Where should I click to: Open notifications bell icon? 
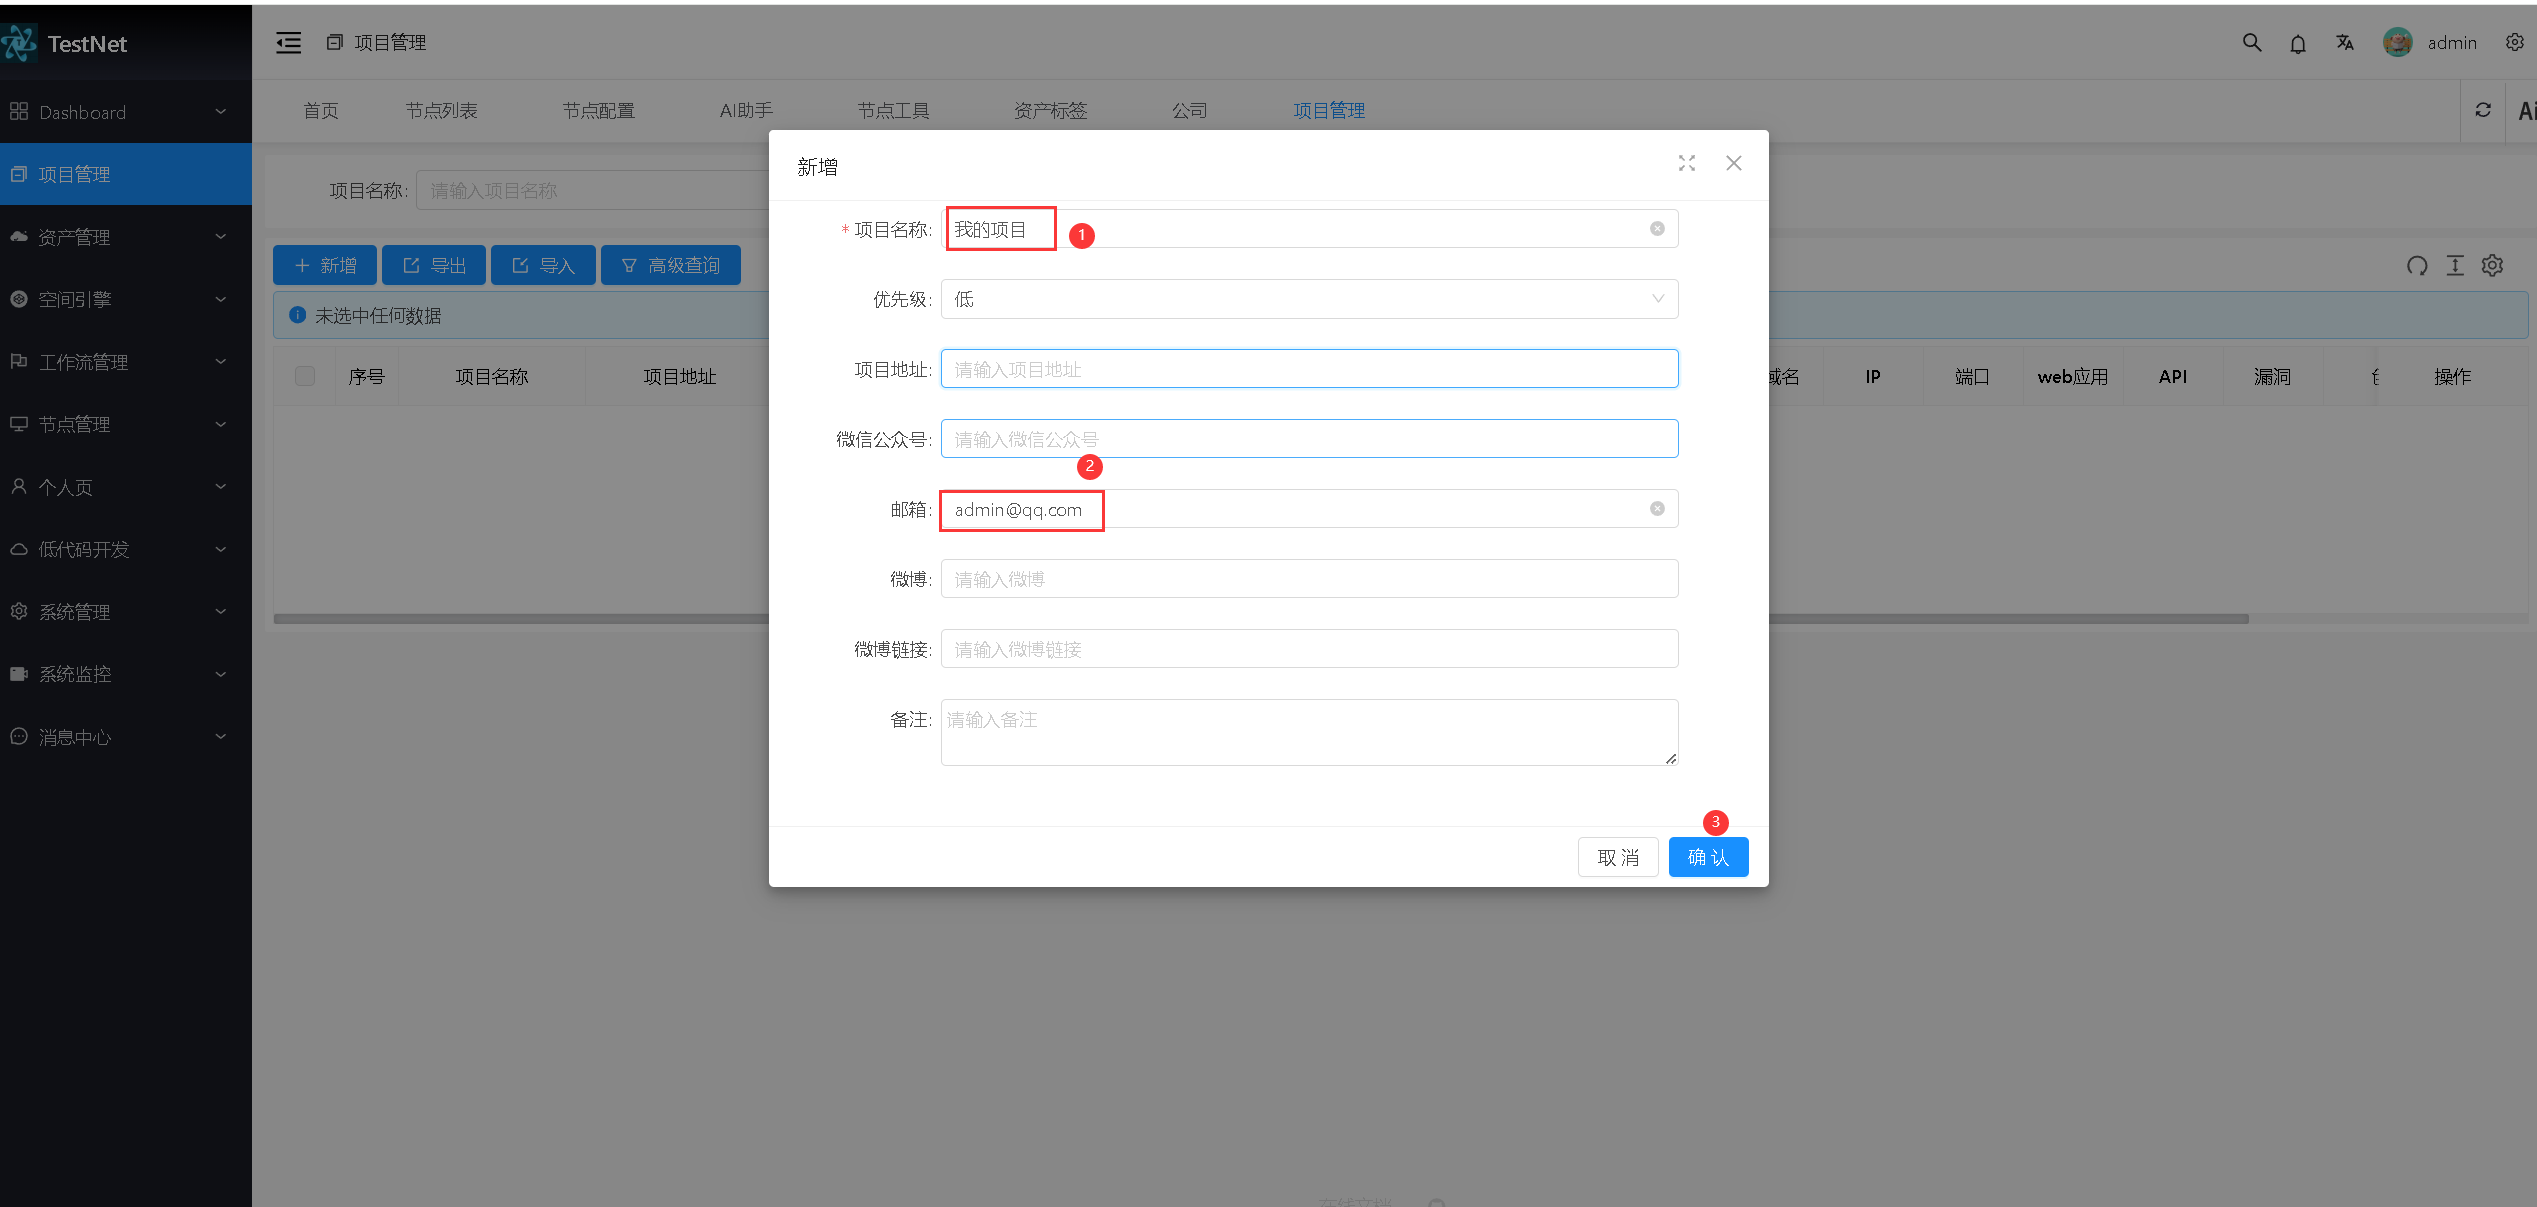(2298, 43)
